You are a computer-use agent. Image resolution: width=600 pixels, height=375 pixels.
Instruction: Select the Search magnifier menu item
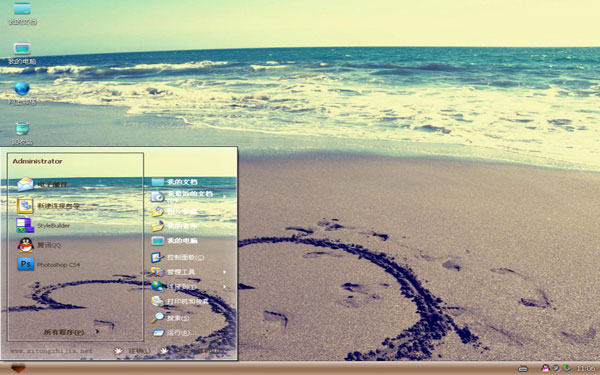(x=171, y=318)
